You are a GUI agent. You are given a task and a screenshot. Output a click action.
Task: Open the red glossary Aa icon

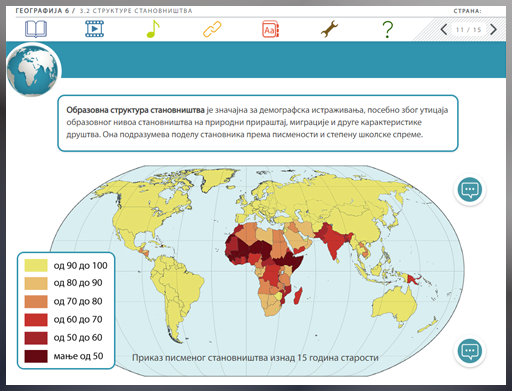(x=270, y=29)
